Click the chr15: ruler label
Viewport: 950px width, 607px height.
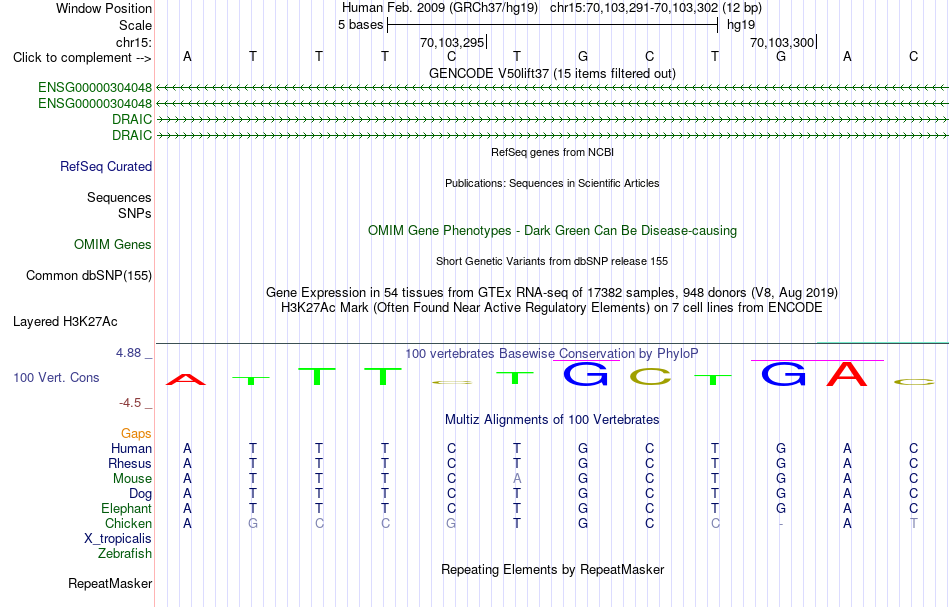133,42
